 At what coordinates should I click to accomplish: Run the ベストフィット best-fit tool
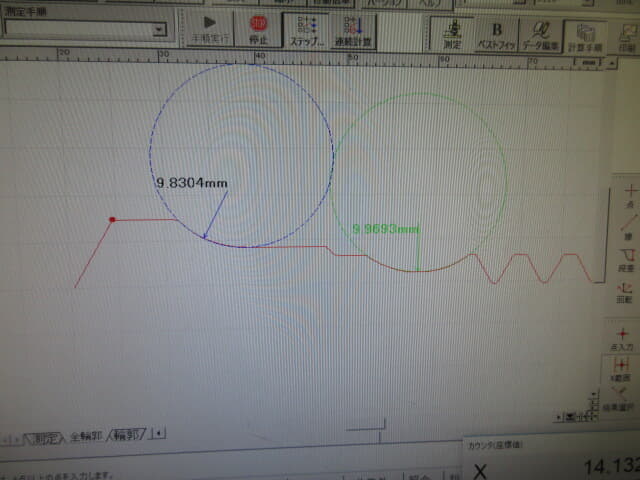(x=496, y=35)
